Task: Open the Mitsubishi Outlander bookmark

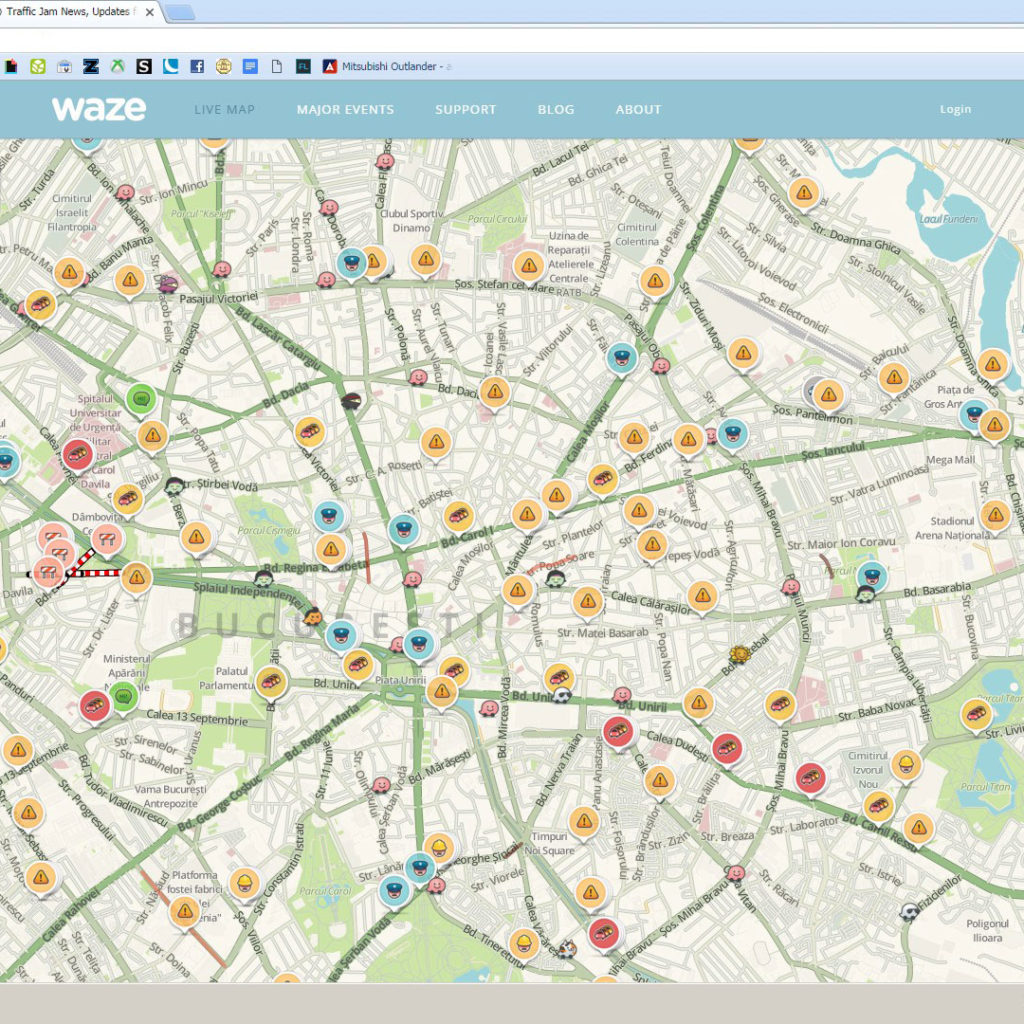Action: [x=386, y=66]
